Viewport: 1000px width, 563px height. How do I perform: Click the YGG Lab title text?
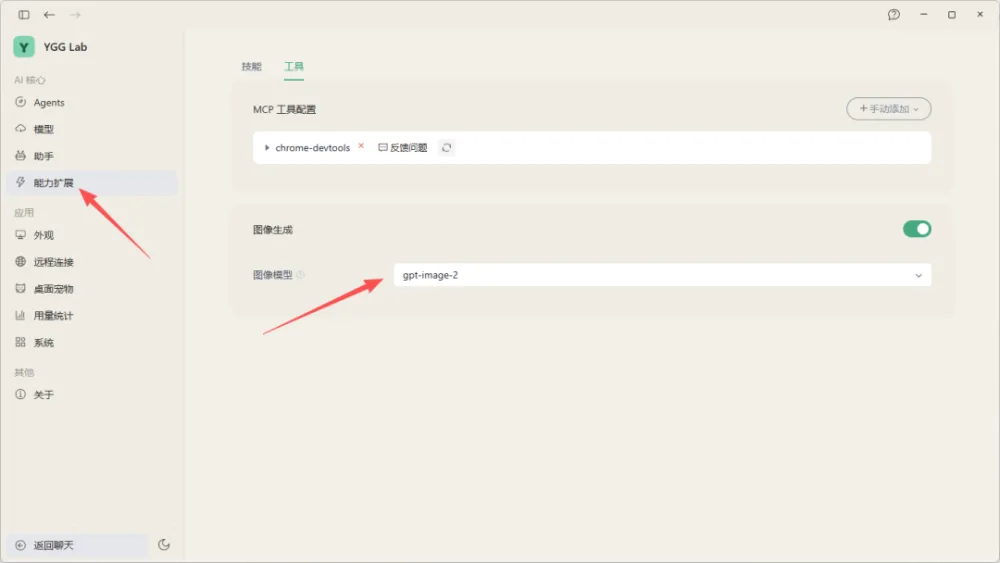(x=65, y=47)
